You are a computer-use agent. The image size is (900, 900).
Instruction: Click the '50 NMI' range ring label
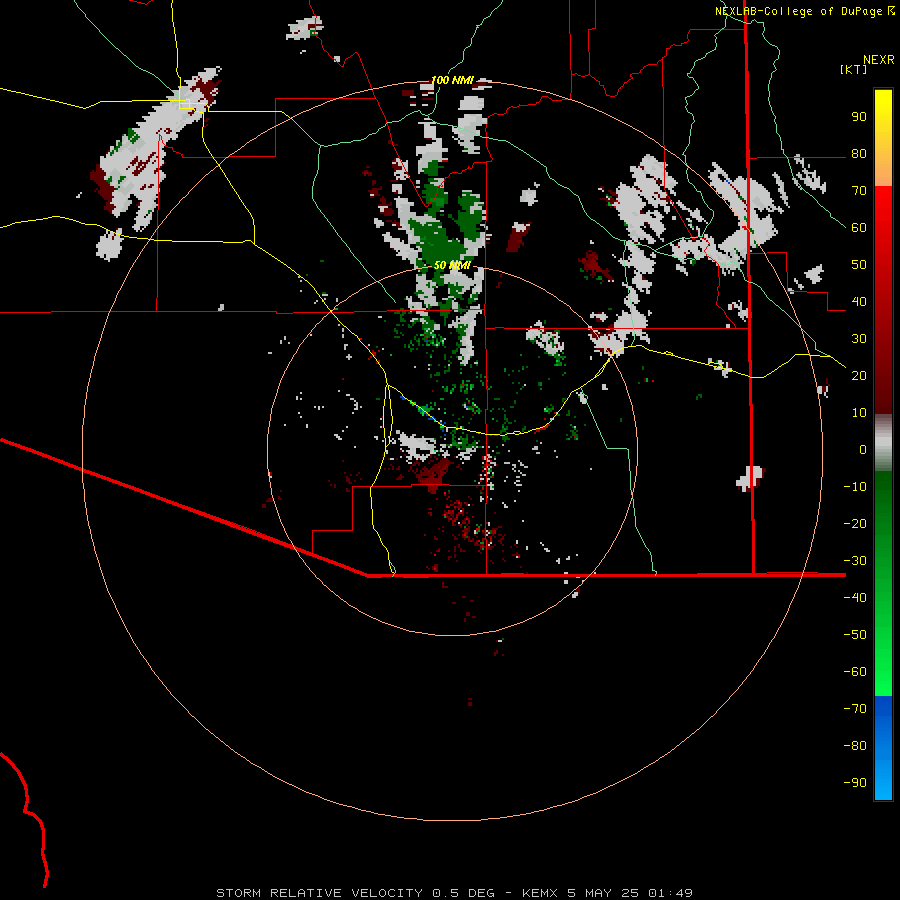coord(452,265)
